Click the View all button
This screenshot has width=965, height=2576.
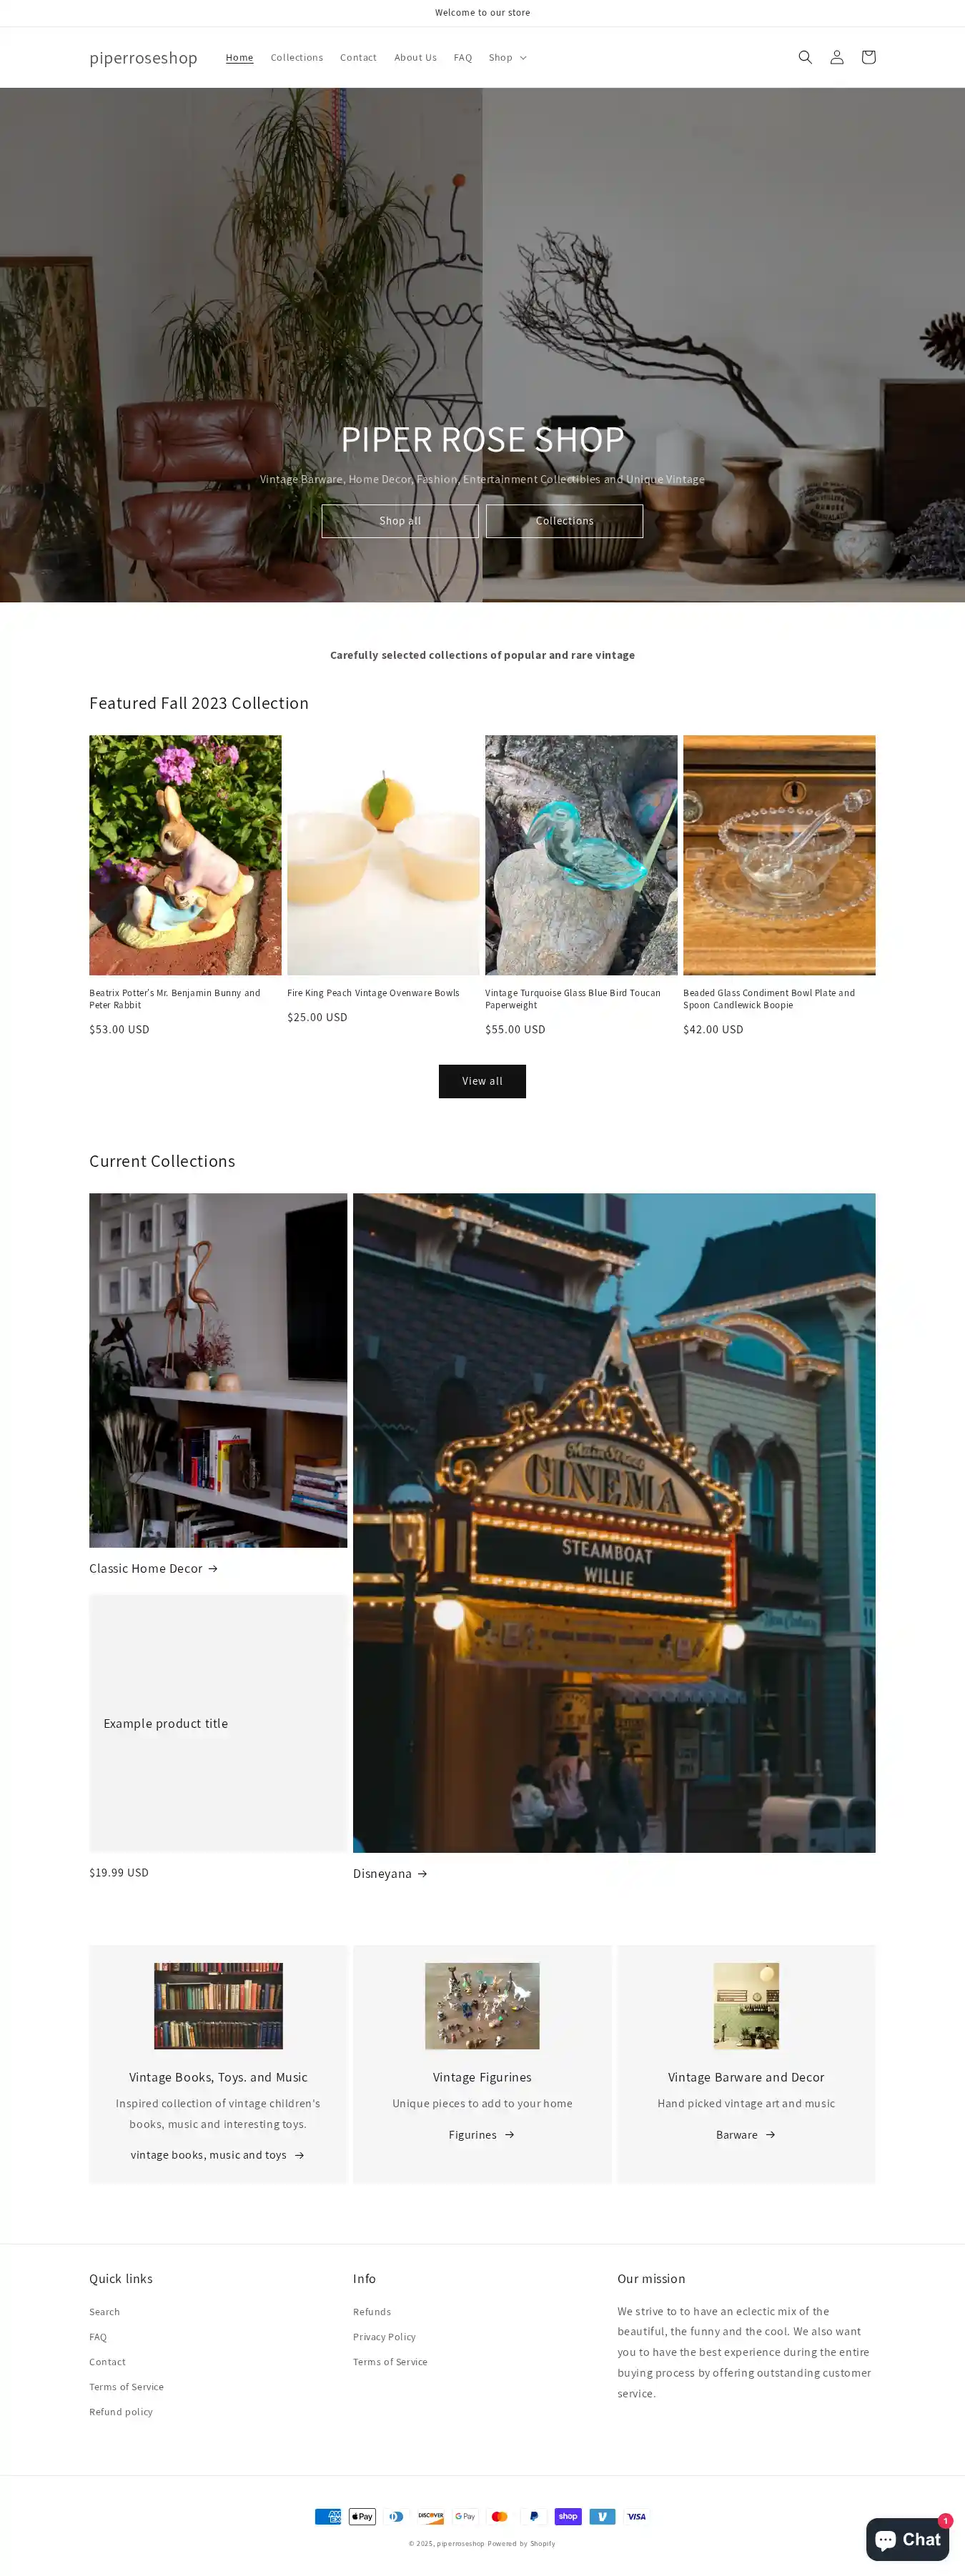(x=482, y=1081)
